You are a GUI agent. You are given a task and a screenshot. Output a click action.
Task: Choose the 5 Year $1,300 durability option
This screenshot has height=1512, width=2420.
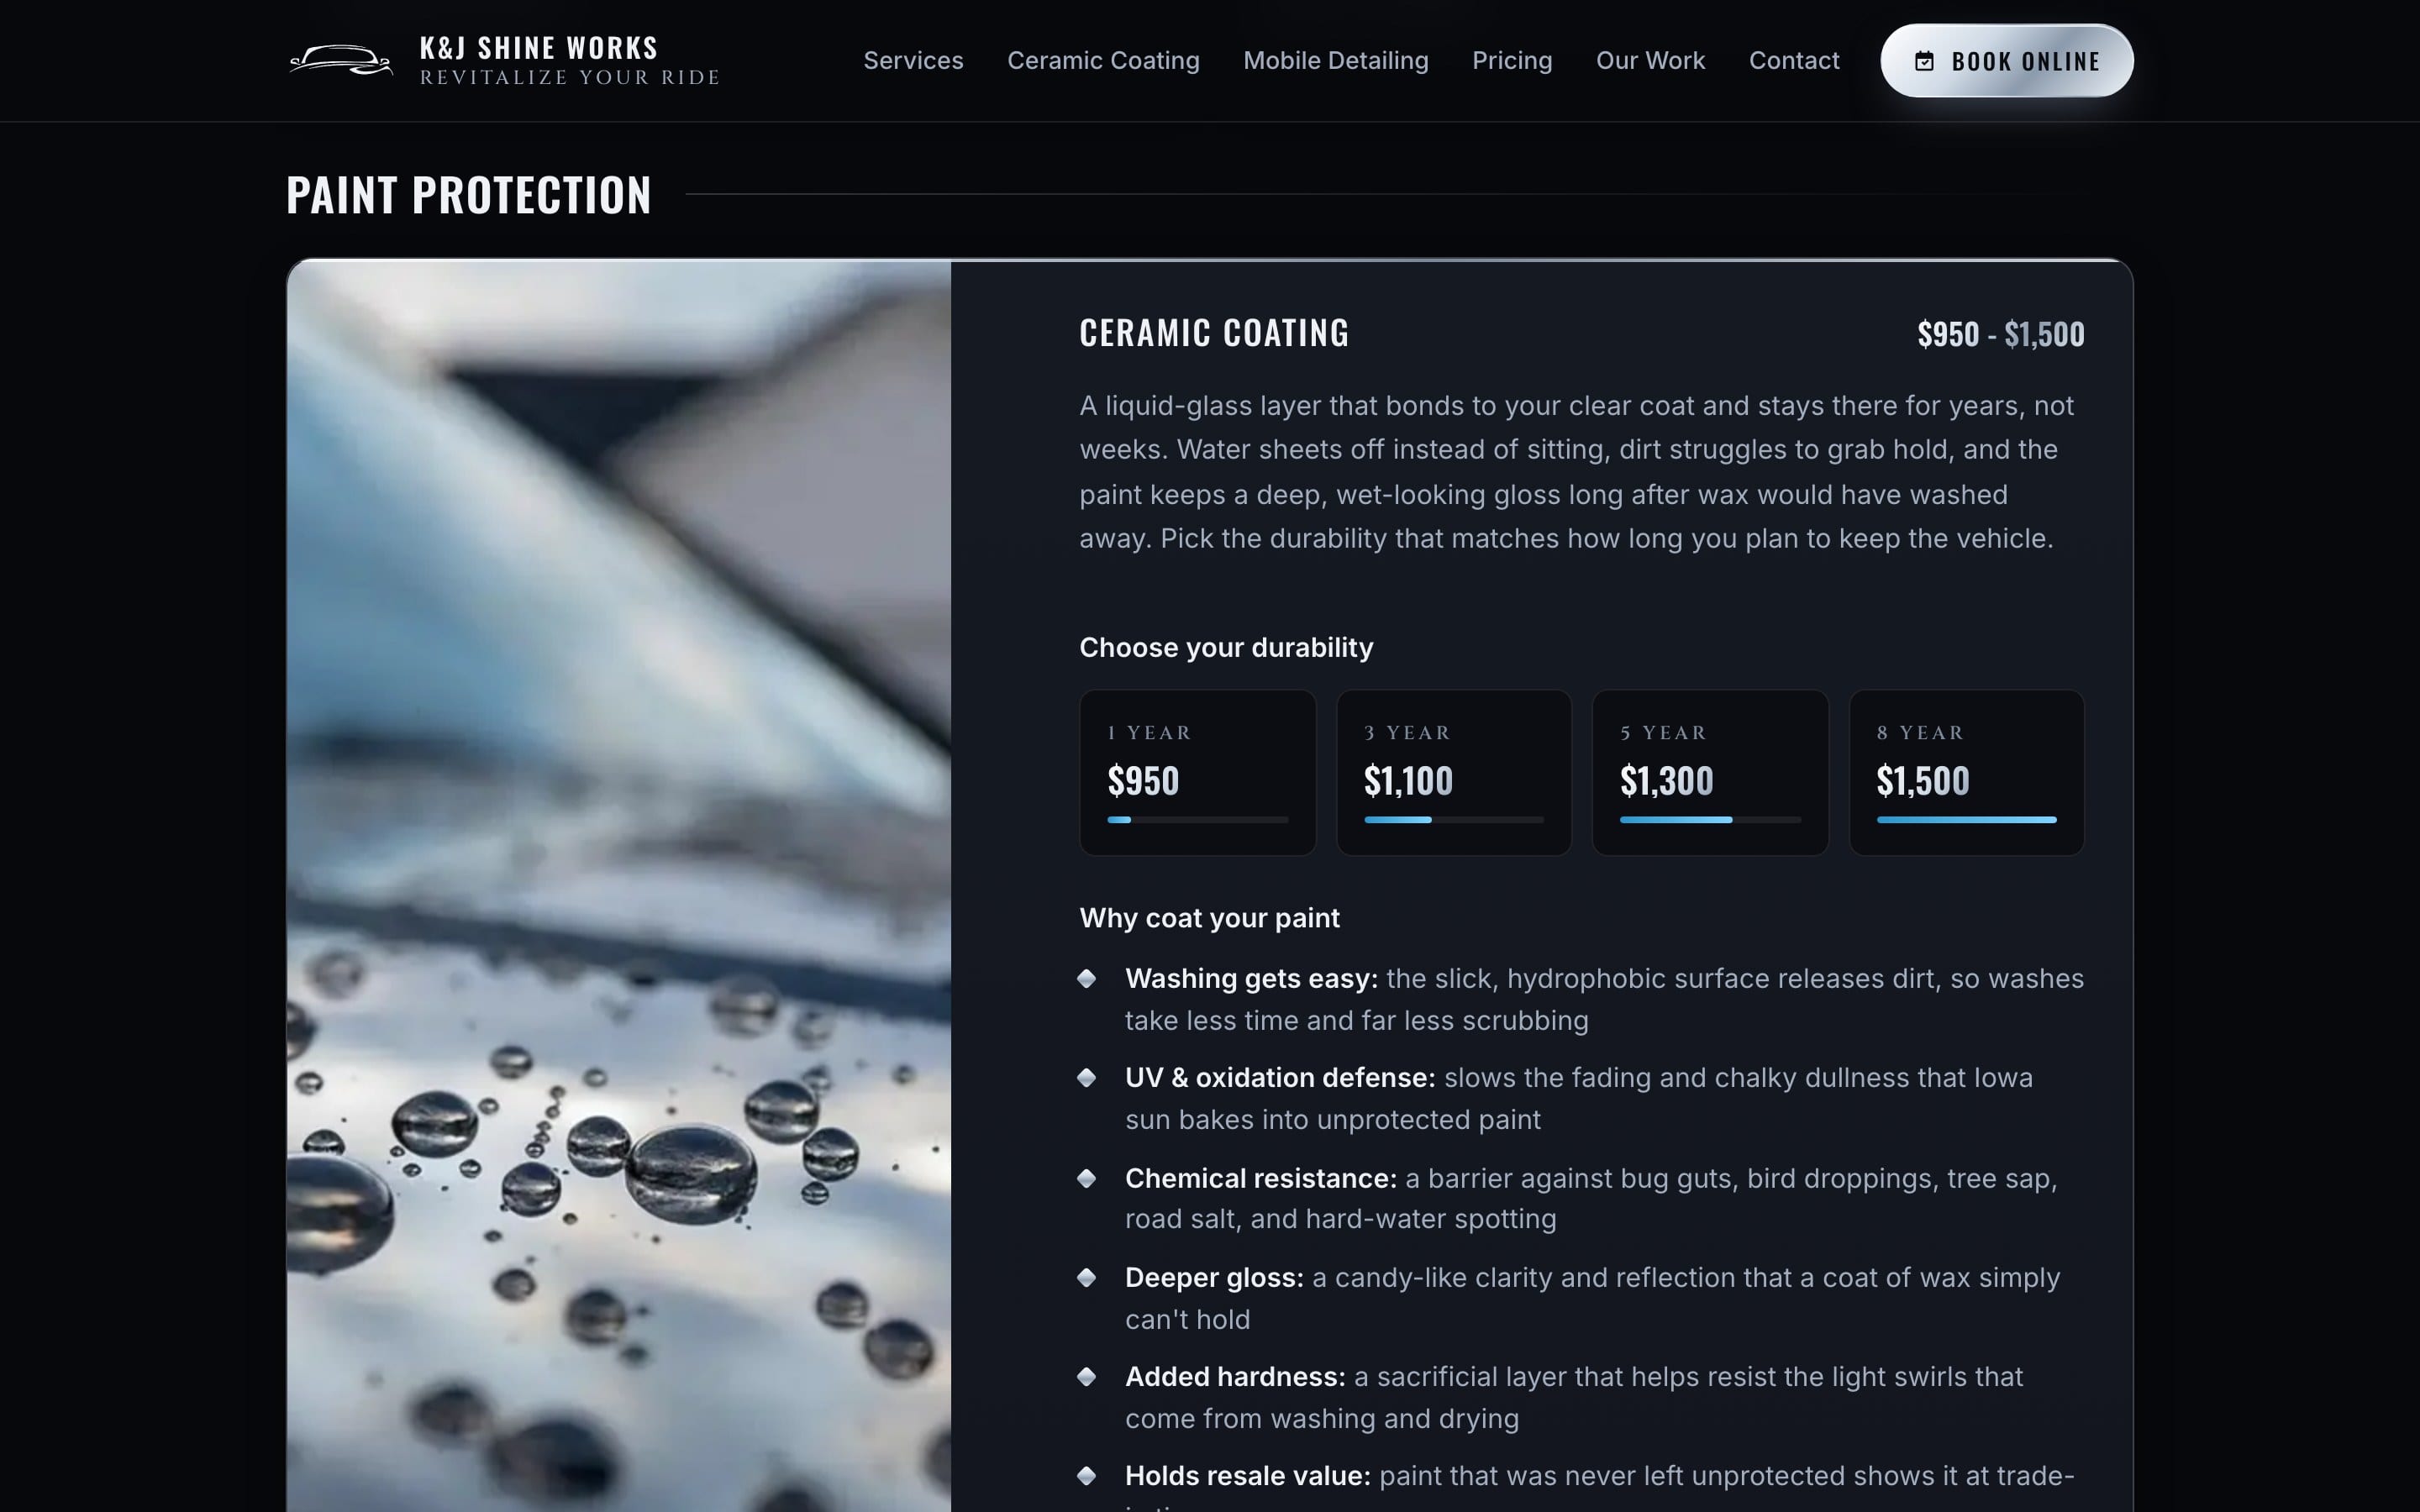(1710, 772)
